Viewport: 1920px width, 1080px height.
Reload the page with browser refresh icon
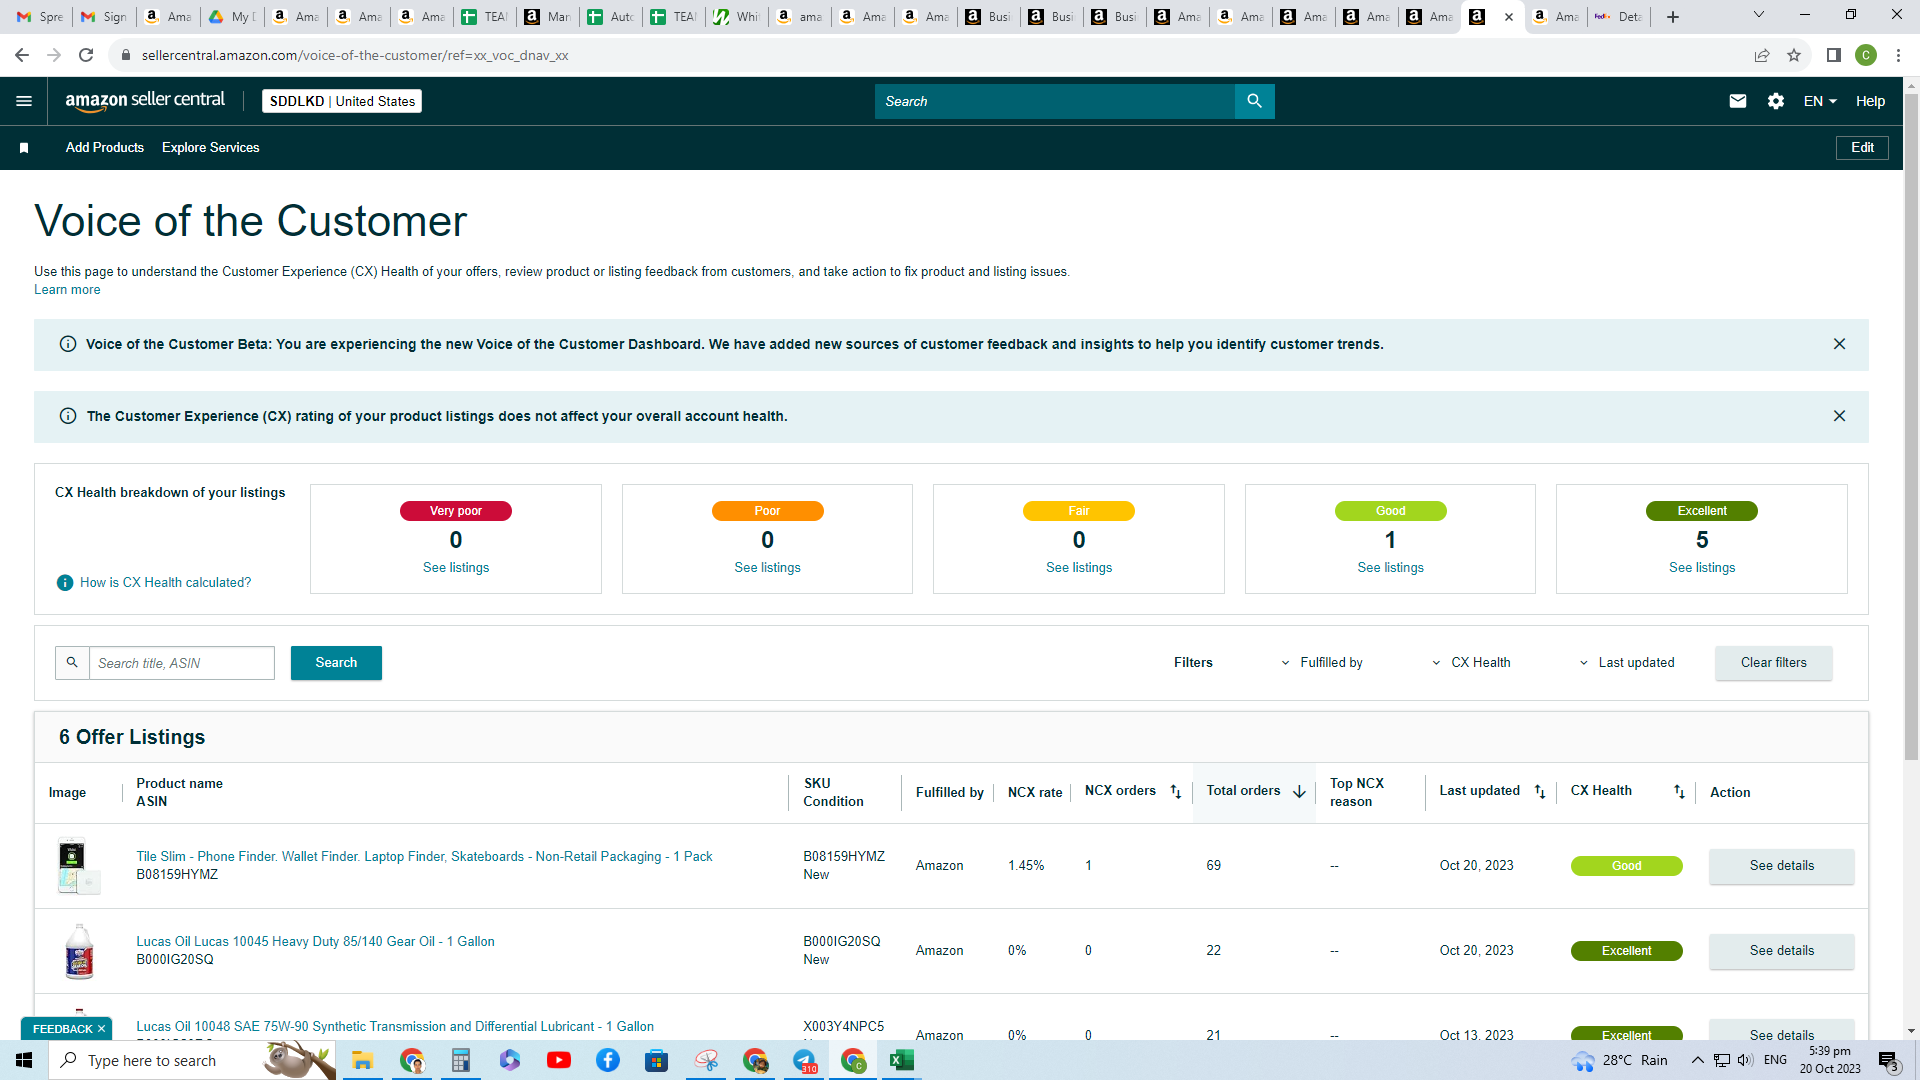[x=86, y=55]
